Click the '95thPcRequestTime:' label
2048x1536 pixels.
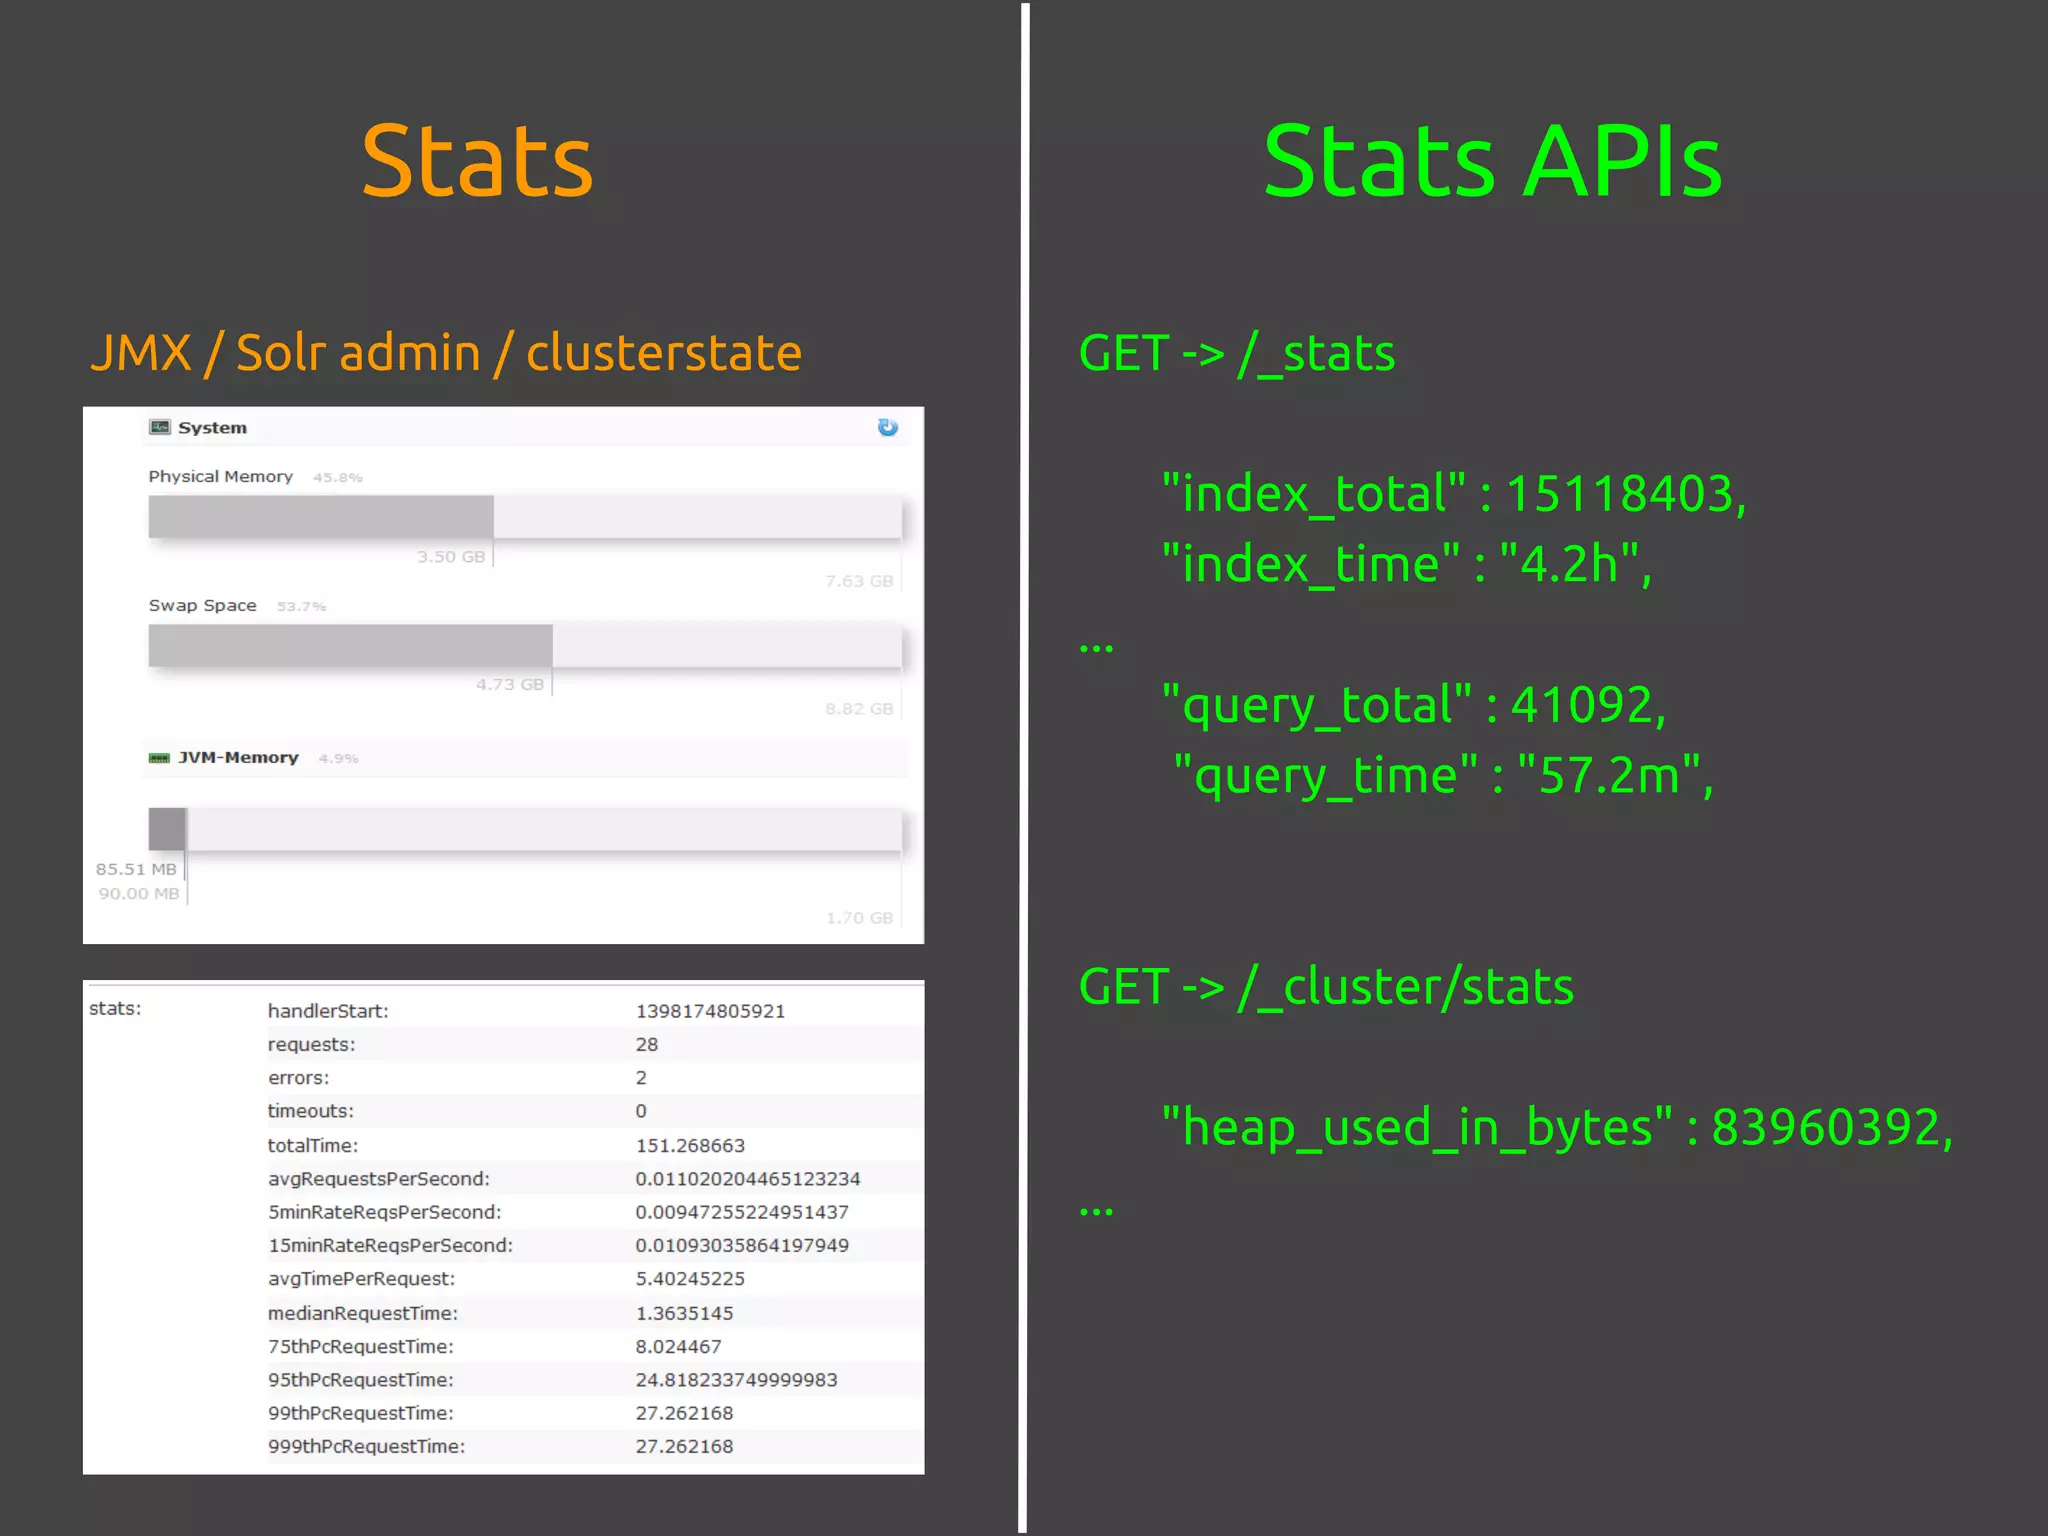coord(361,1380)
